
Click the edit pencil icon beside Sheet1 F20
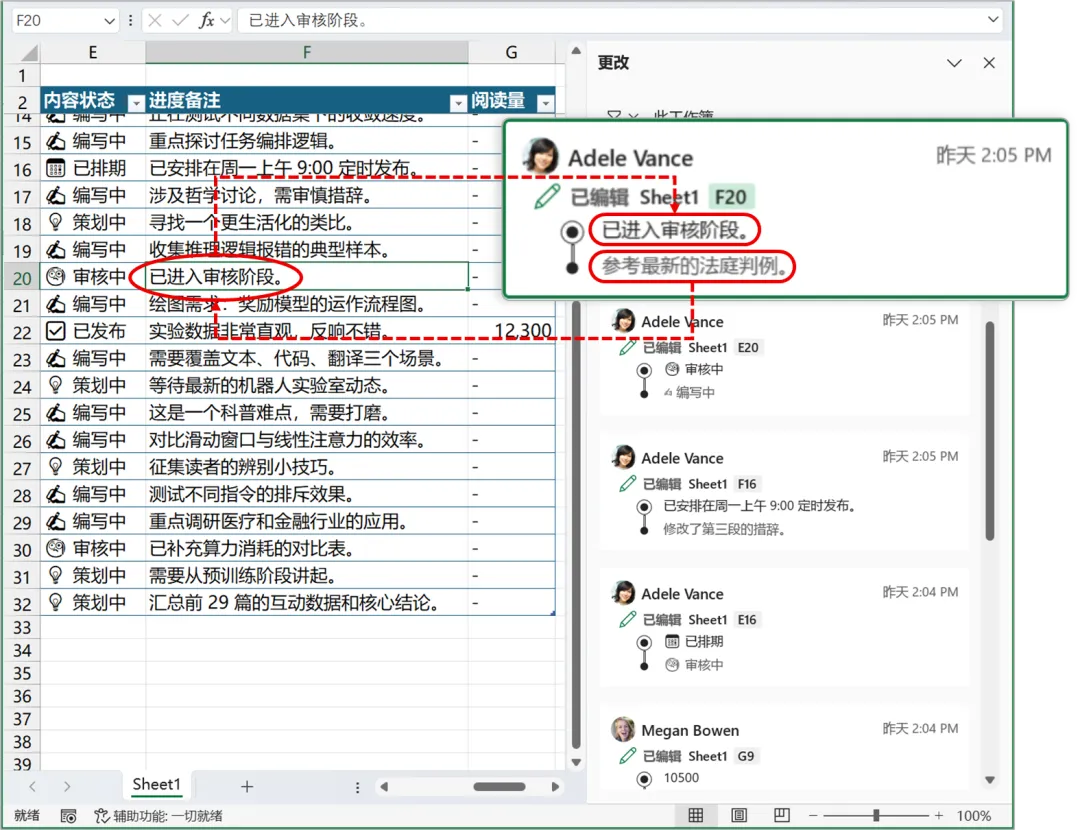pos(547,197)
